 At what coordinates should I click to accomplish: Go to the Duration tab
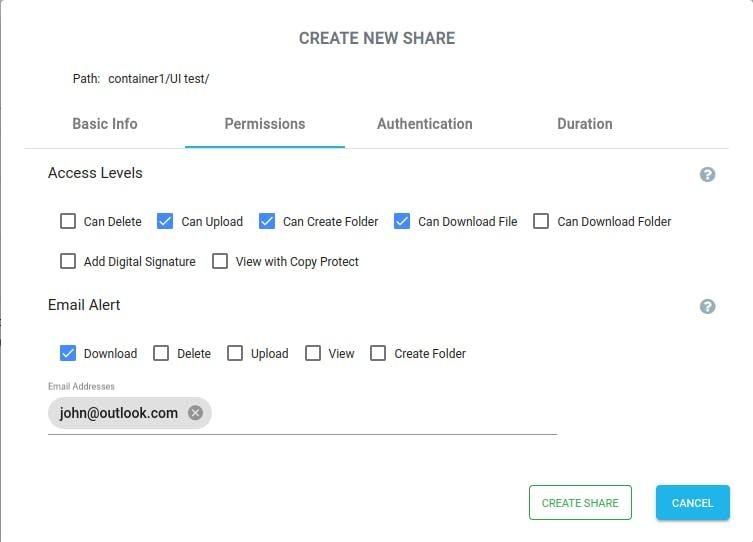584,124
